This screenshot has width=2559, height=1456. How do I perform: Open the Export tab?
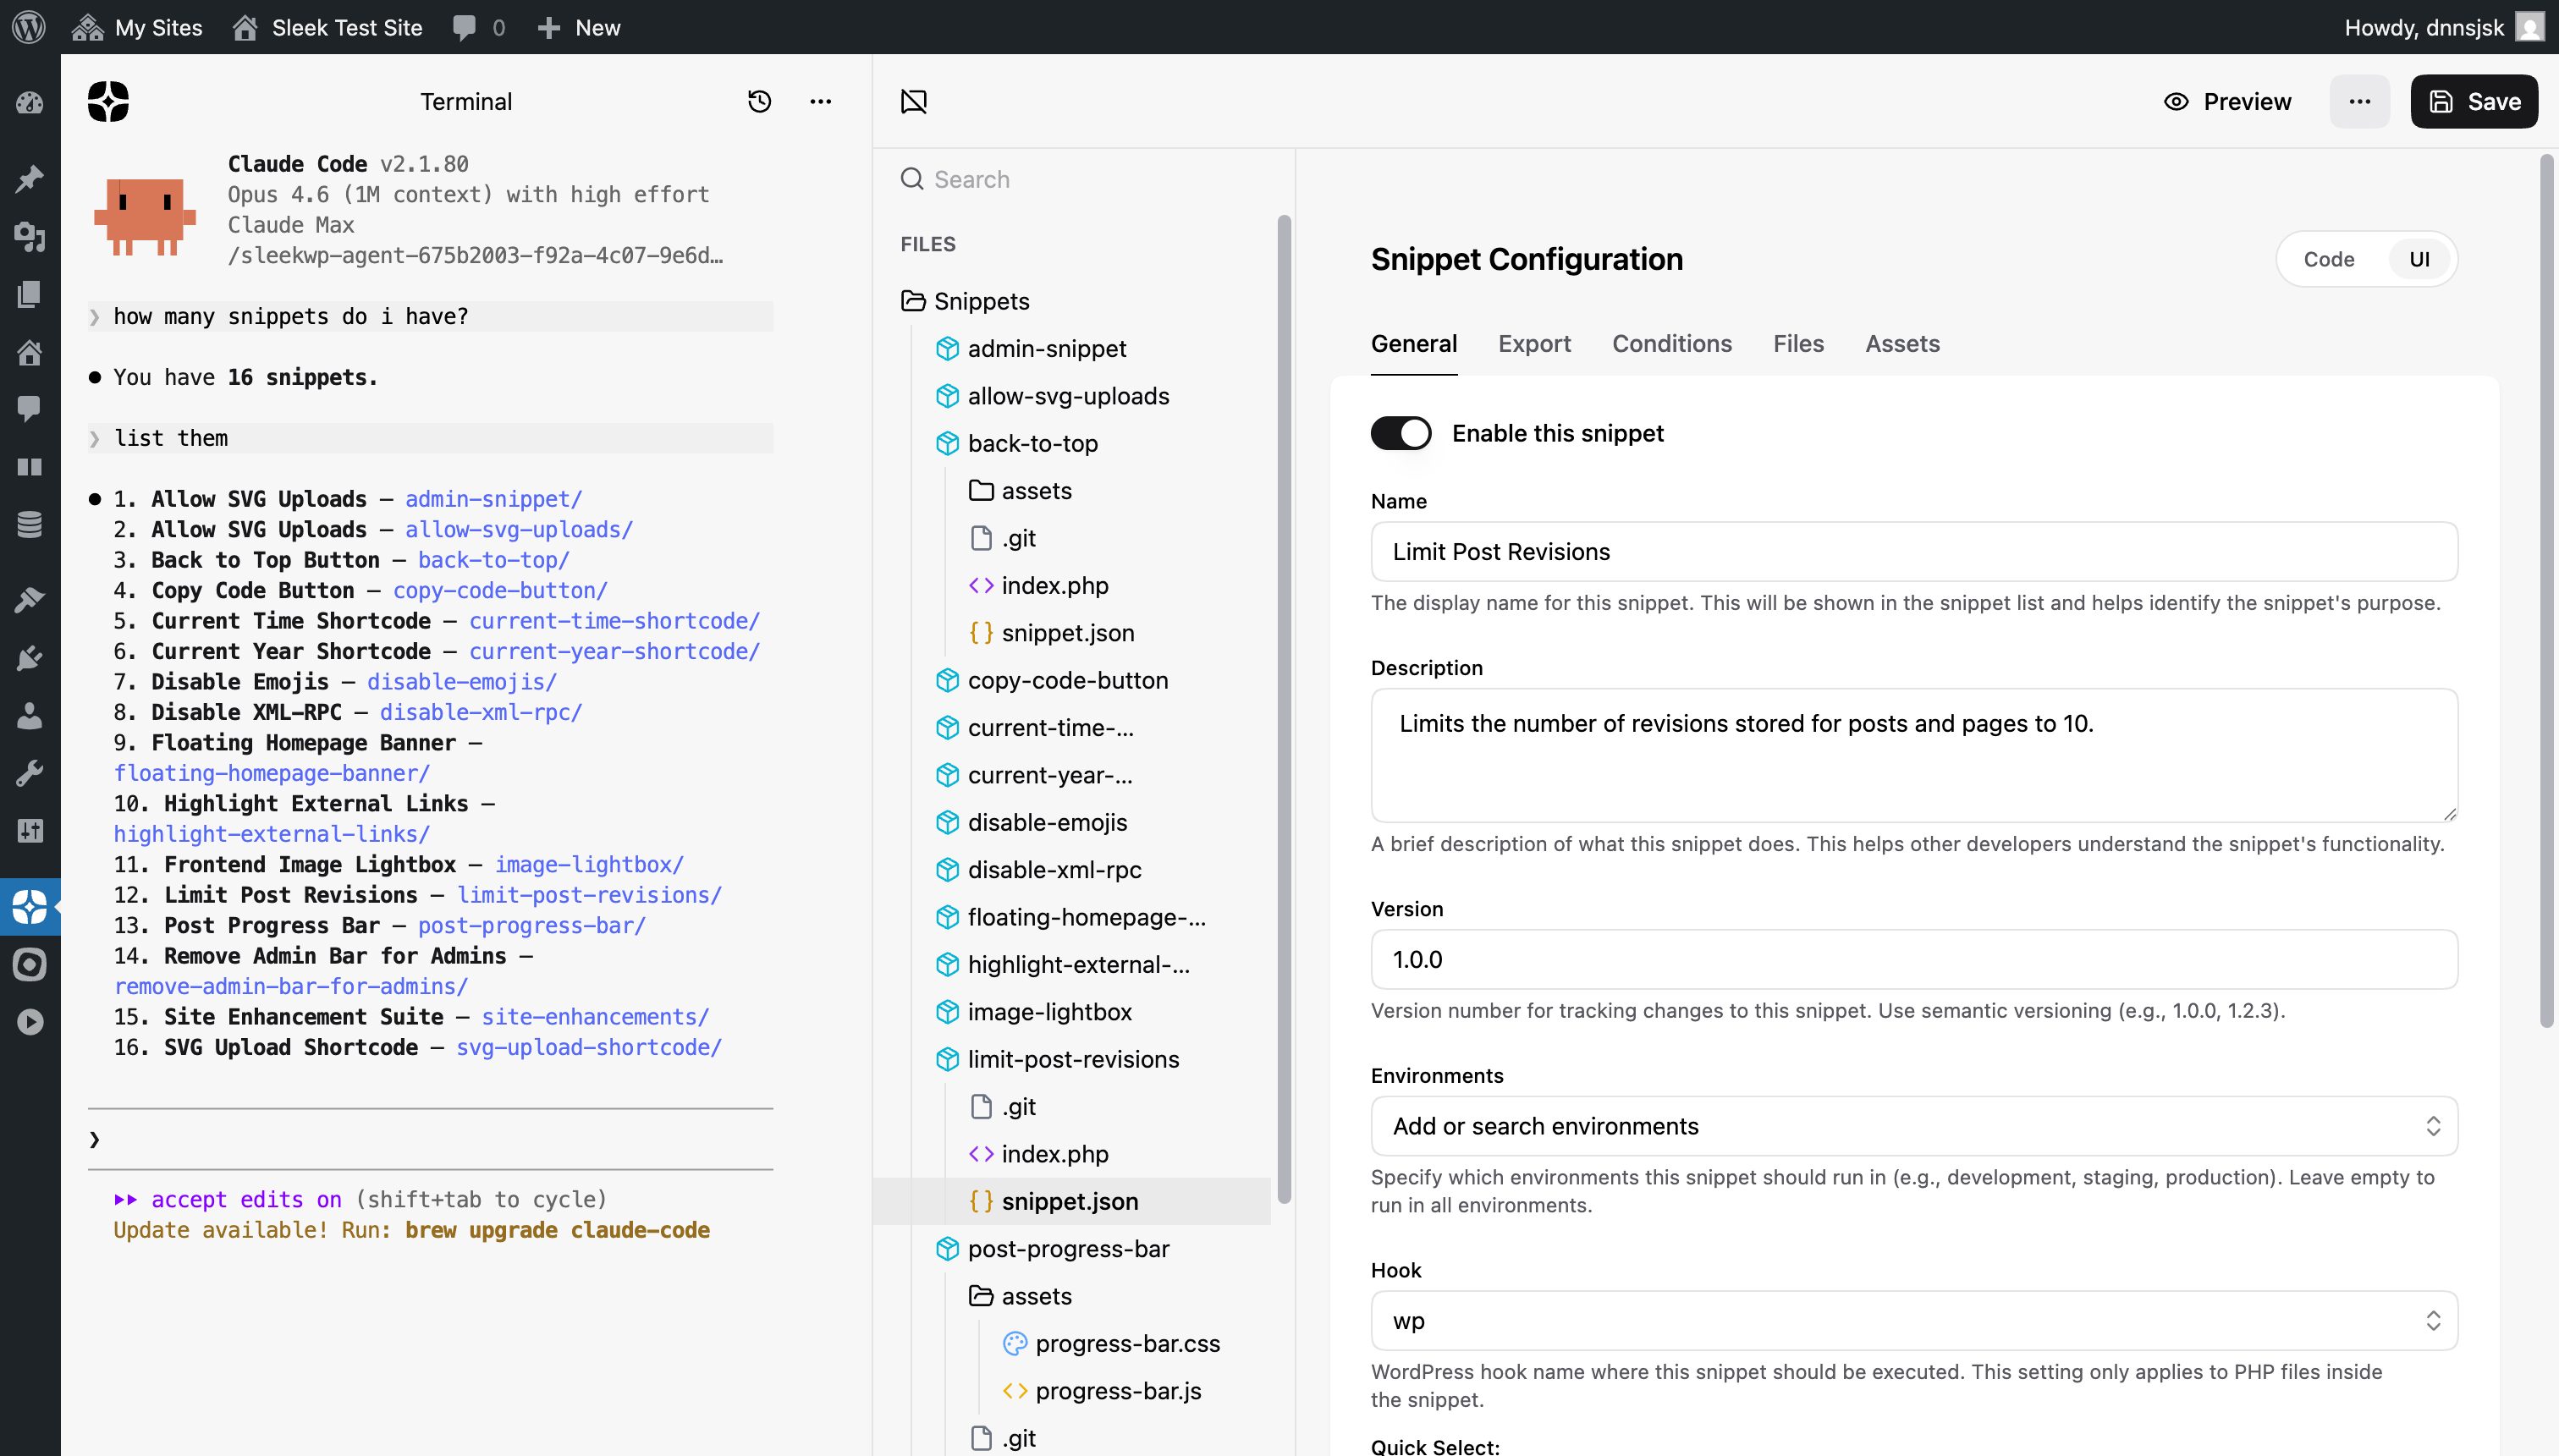click(1533, 344)
